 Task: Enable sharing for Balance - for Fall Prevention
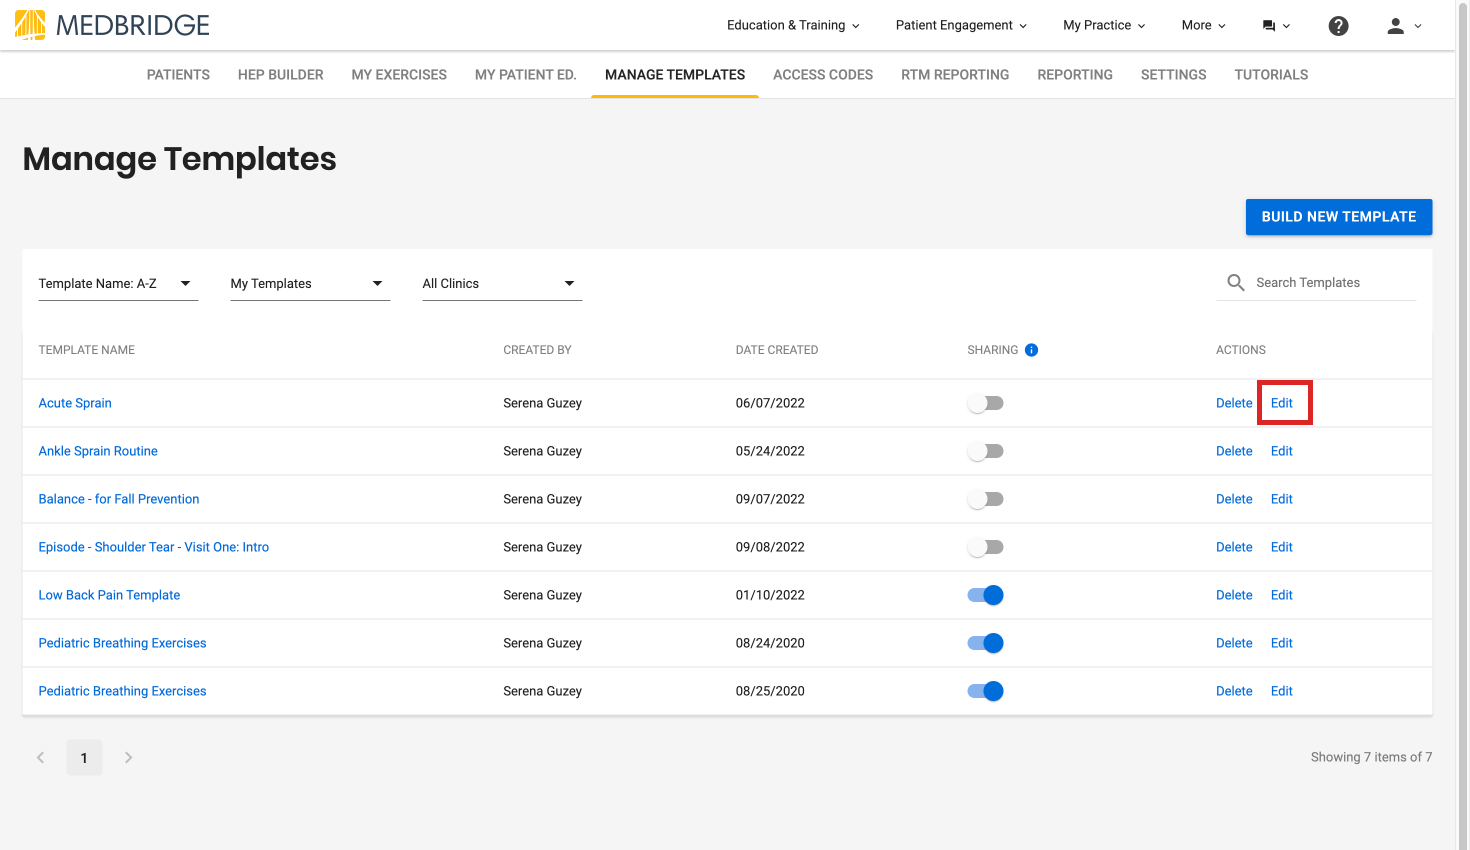985,499
